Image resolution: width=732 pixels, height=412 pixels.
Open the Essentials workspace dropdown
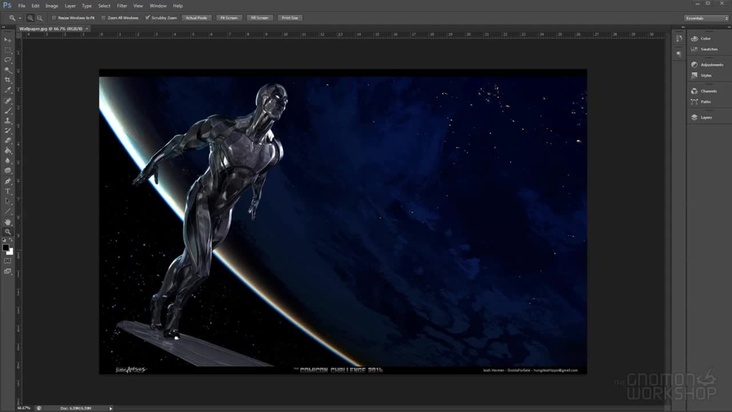[x=706, y=18]
